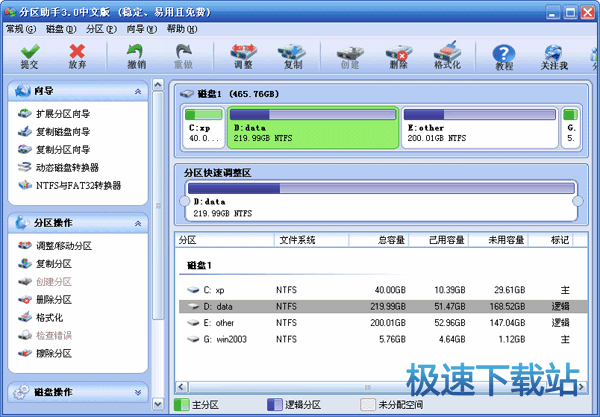The image size is (600, 417).
Task: Click the 未分配空间 legend swatch
Action: click(x=368, y=405)
